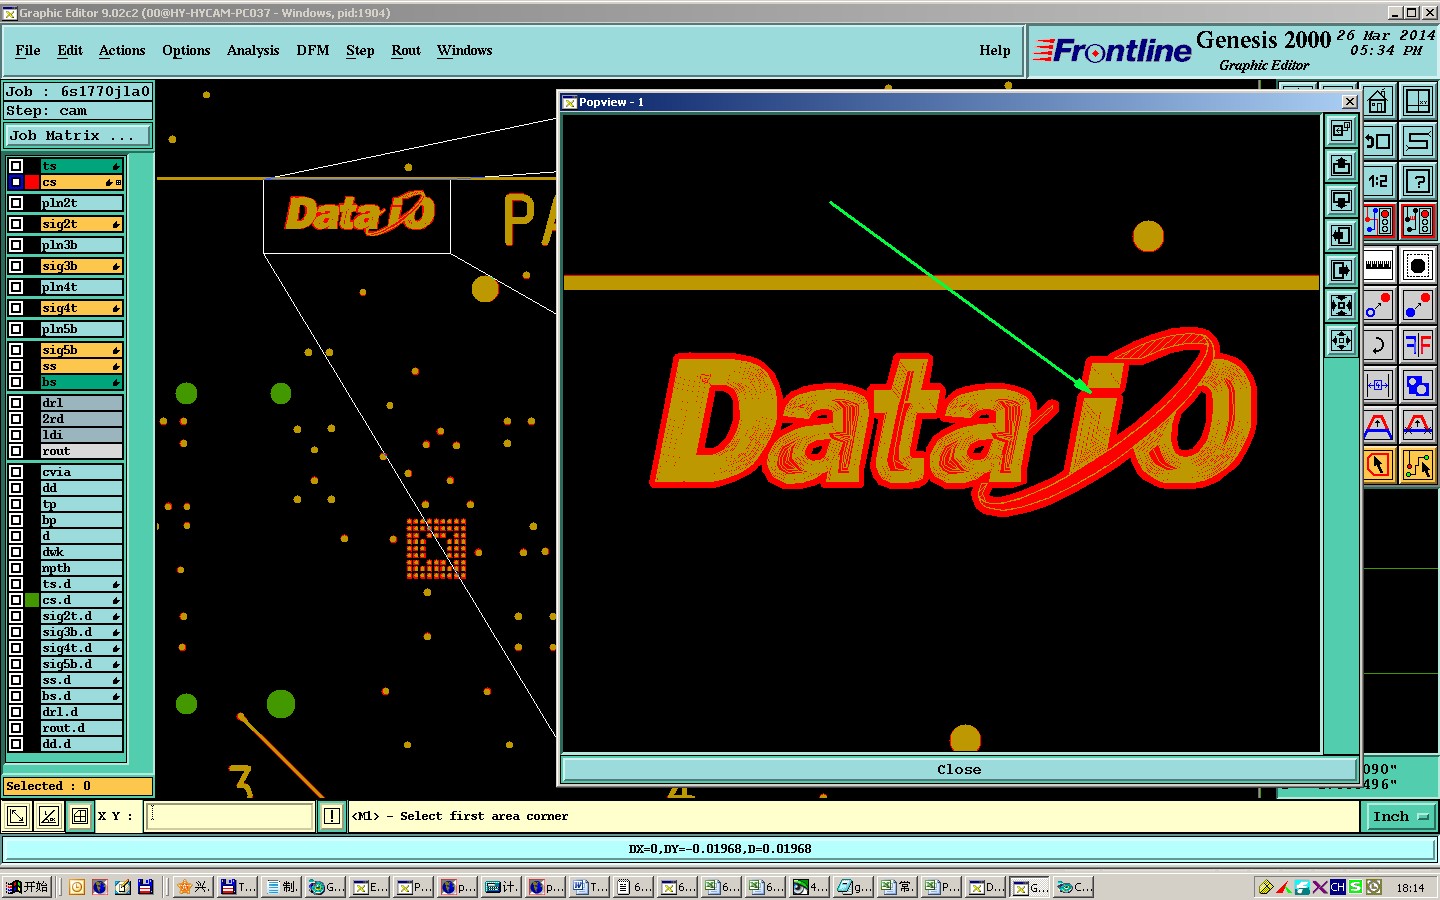Select the blue-to-red point snap icon

(x=1417, y=305)
